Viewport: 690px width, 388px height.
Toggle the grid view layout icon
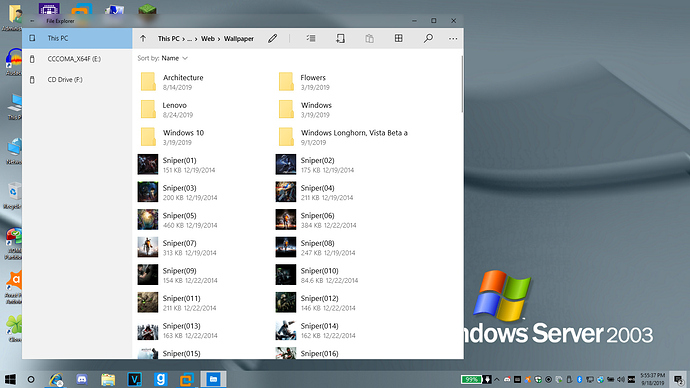pos(399,39)
